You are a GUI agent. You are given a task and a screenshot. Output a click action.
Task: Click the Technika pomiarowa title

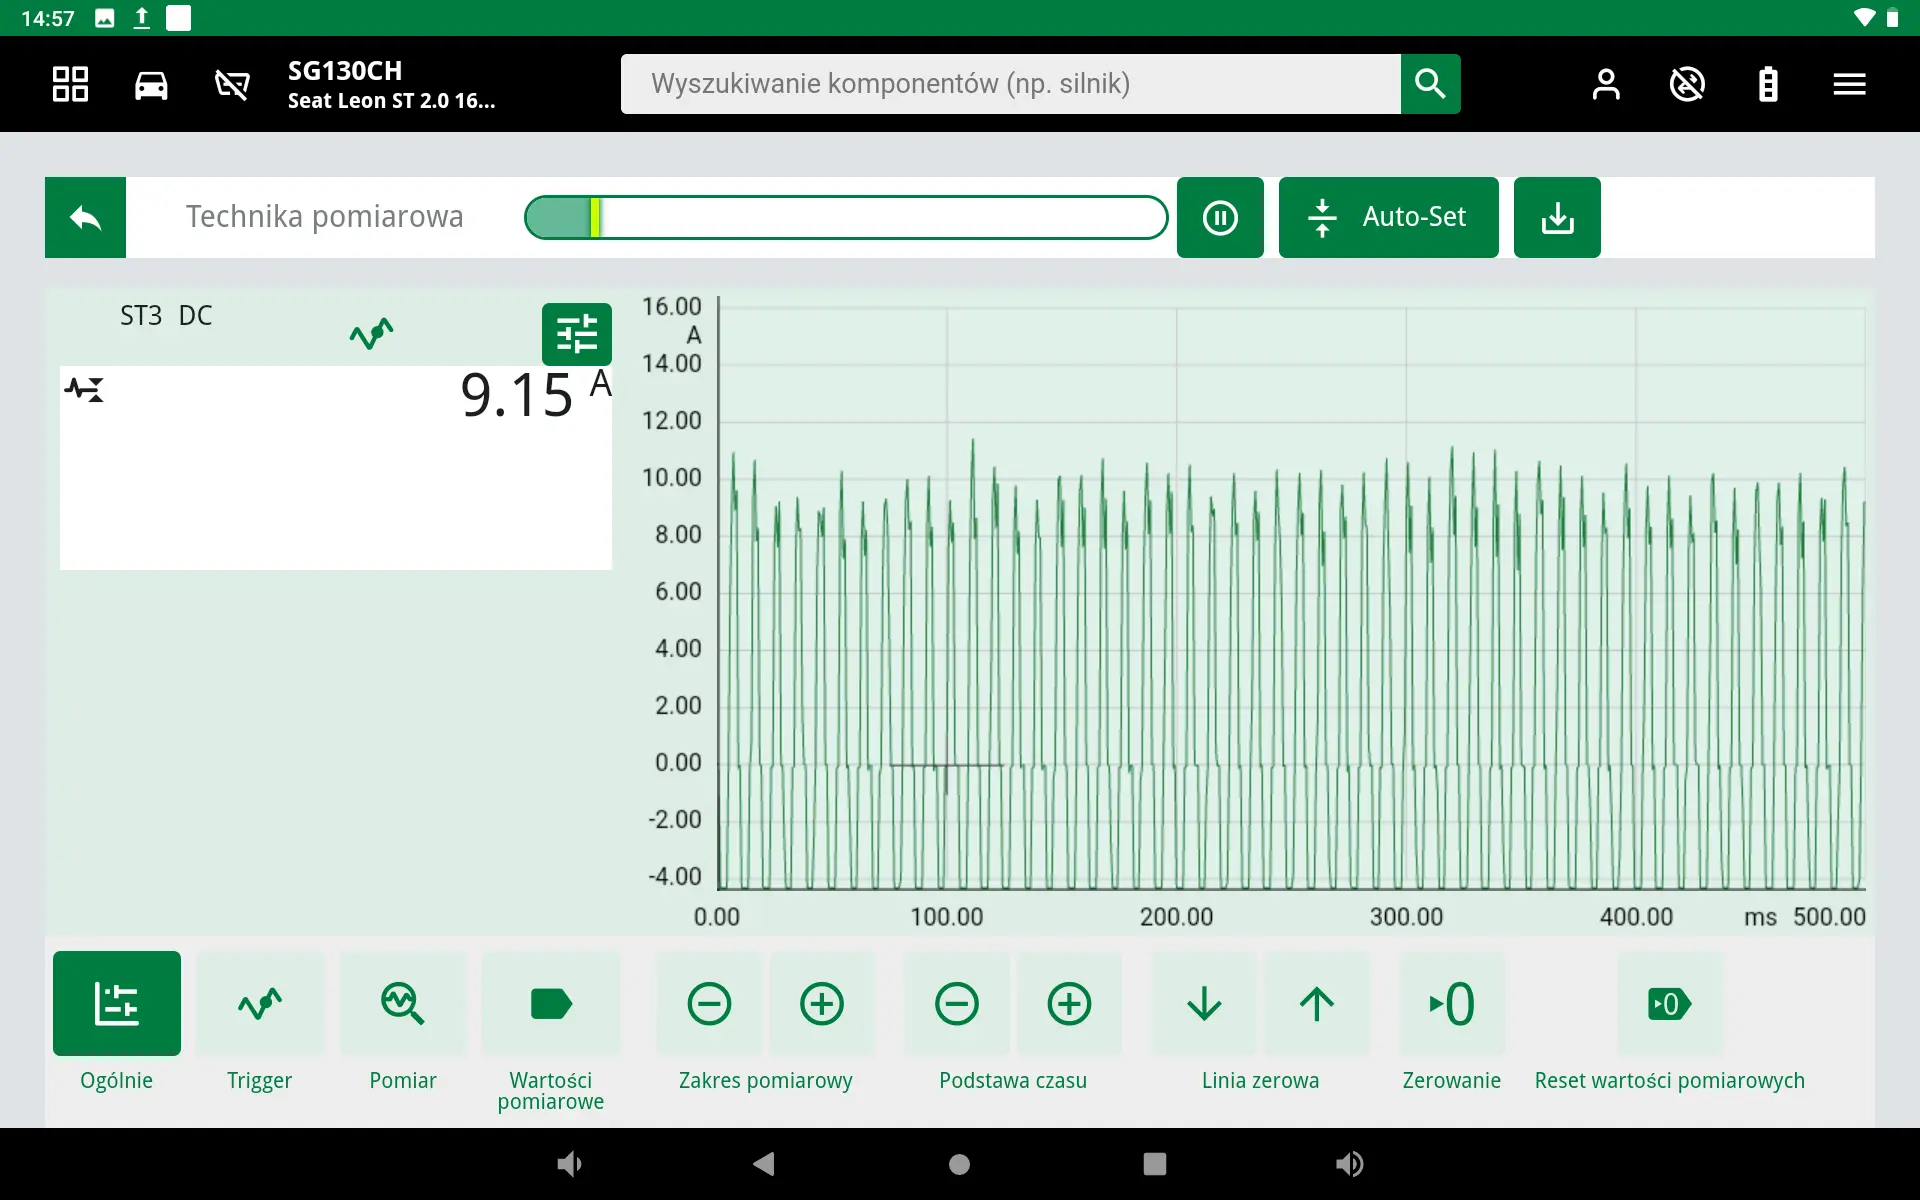pos(325,217)
